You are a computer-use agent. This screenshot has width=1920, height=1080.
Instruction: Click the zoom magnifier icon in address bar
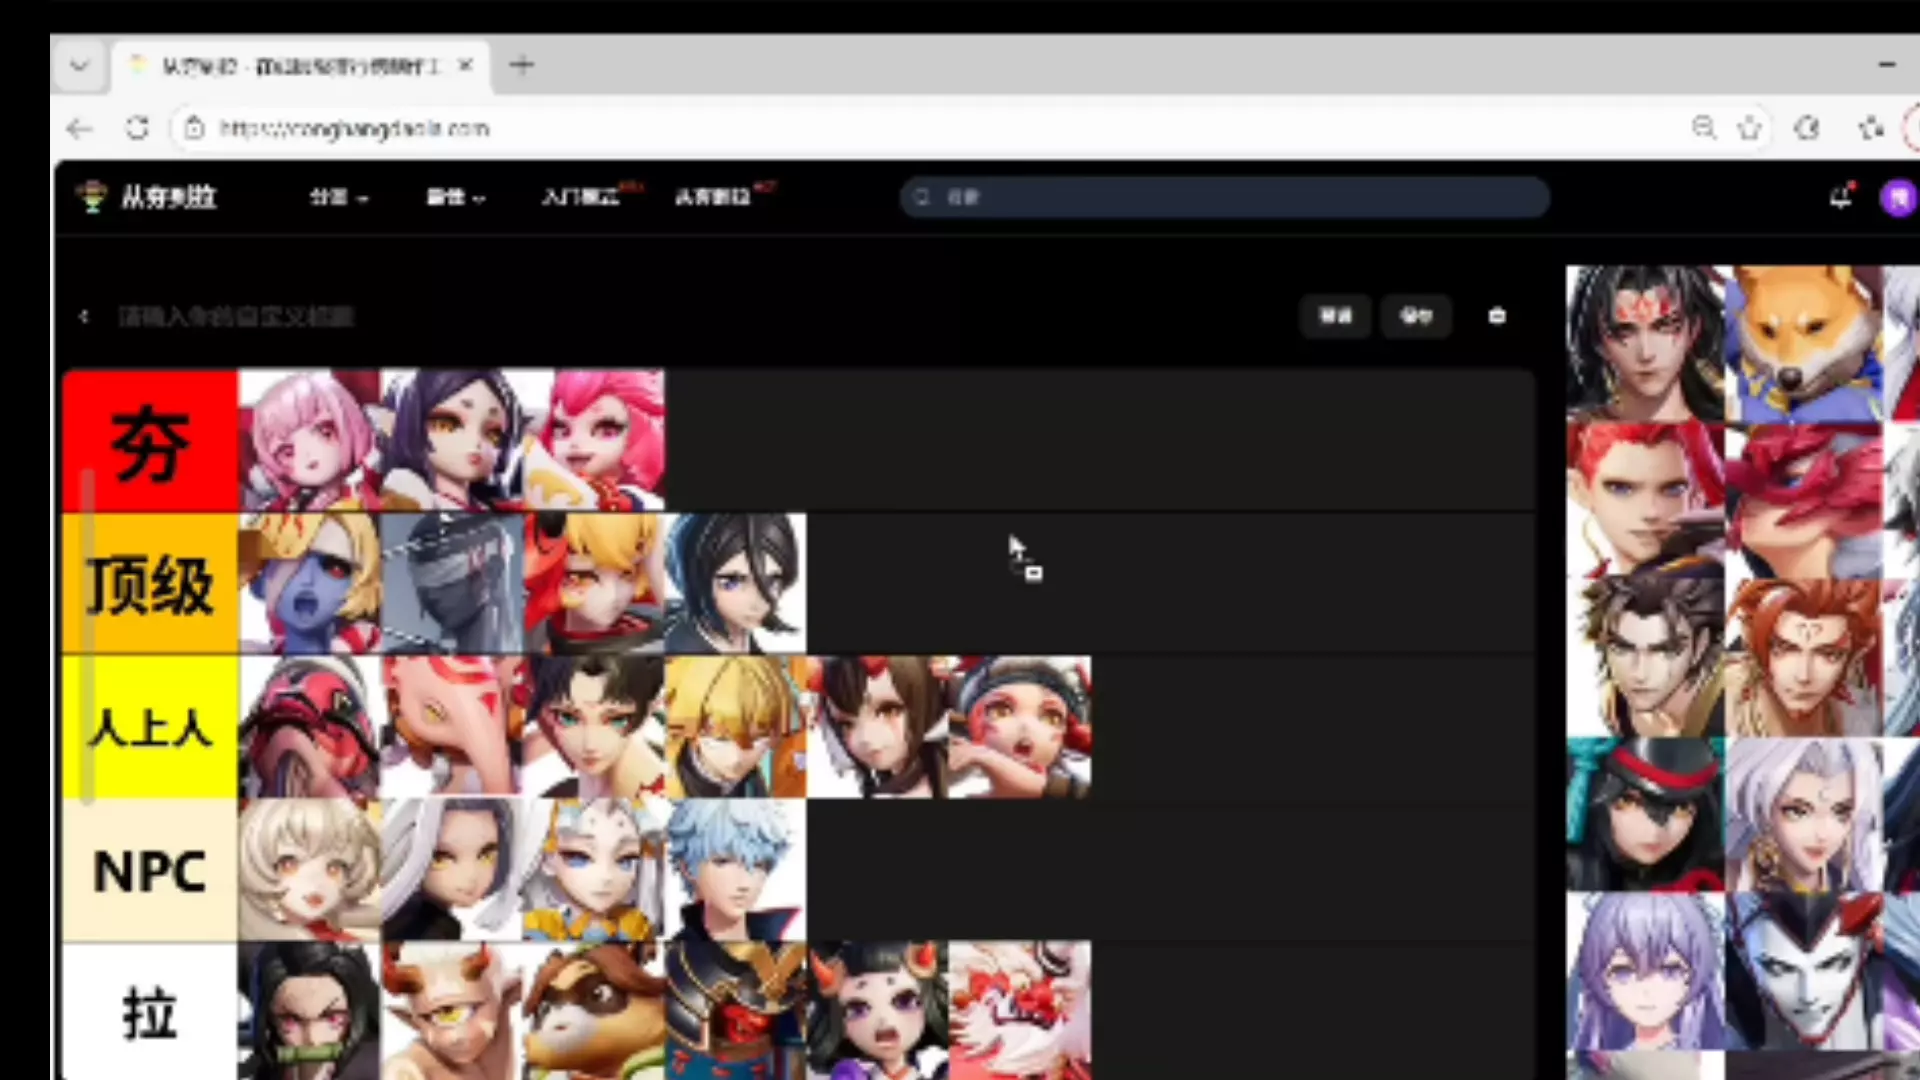click(1703, 128)
